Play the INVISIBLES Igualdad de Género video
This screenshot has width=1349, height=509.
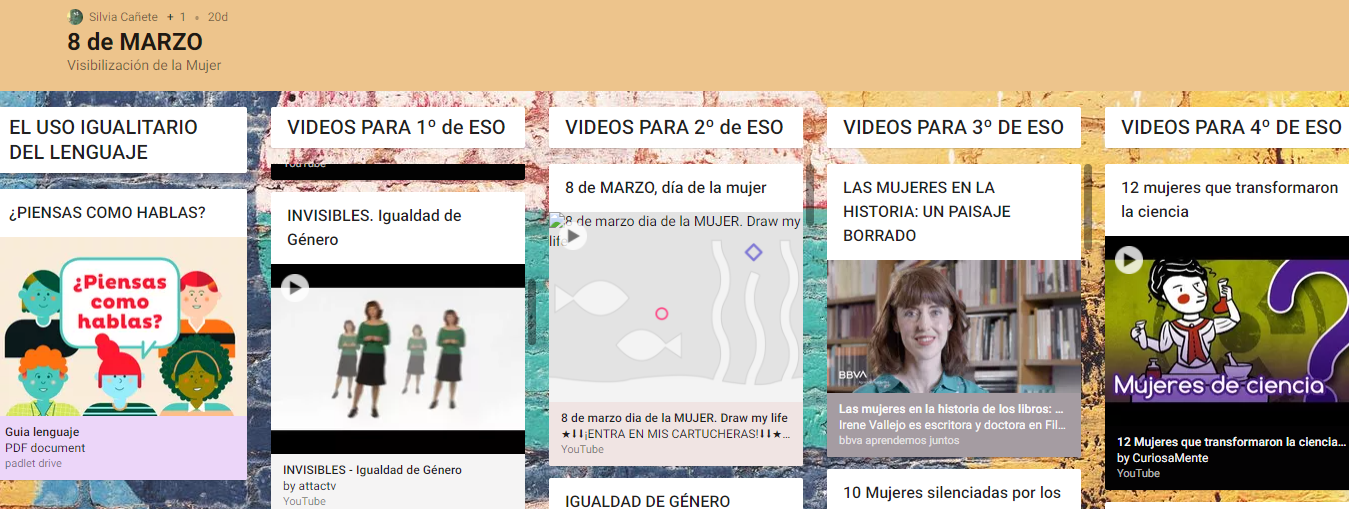pos(294,288)
